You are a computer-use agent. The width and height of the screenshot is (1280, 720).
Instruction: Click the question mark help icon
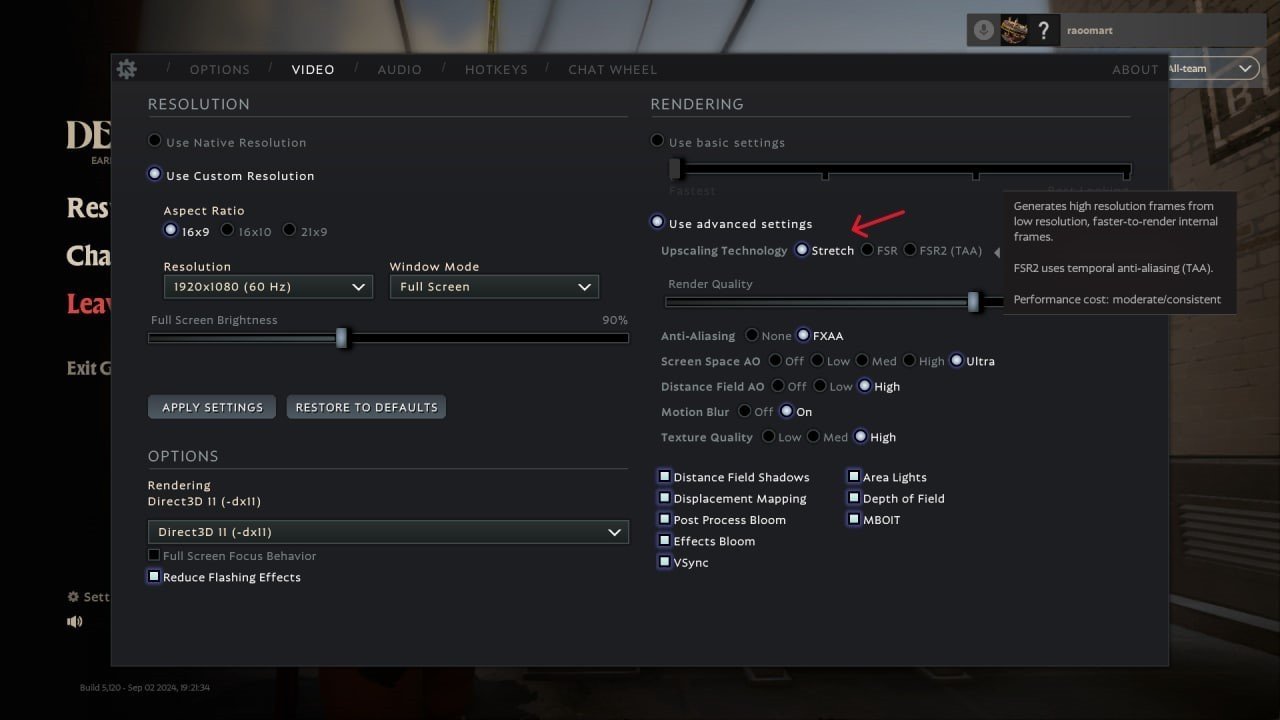[x=1044, y=30]
